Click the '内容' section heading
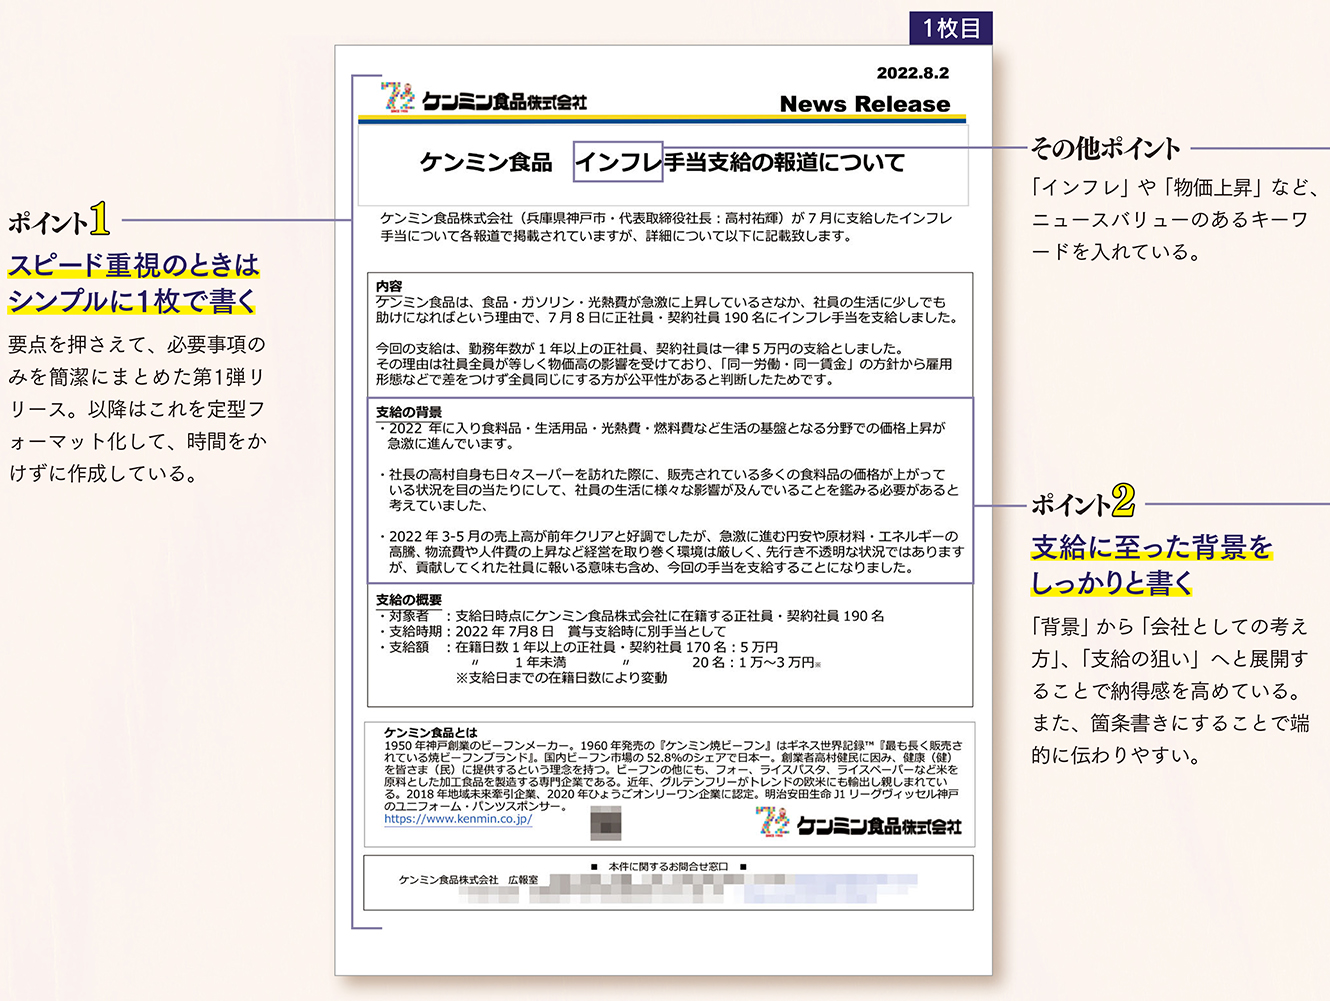Image resolution: width=1330 pixels, height=1001 pixels. (x=389, y=286)
